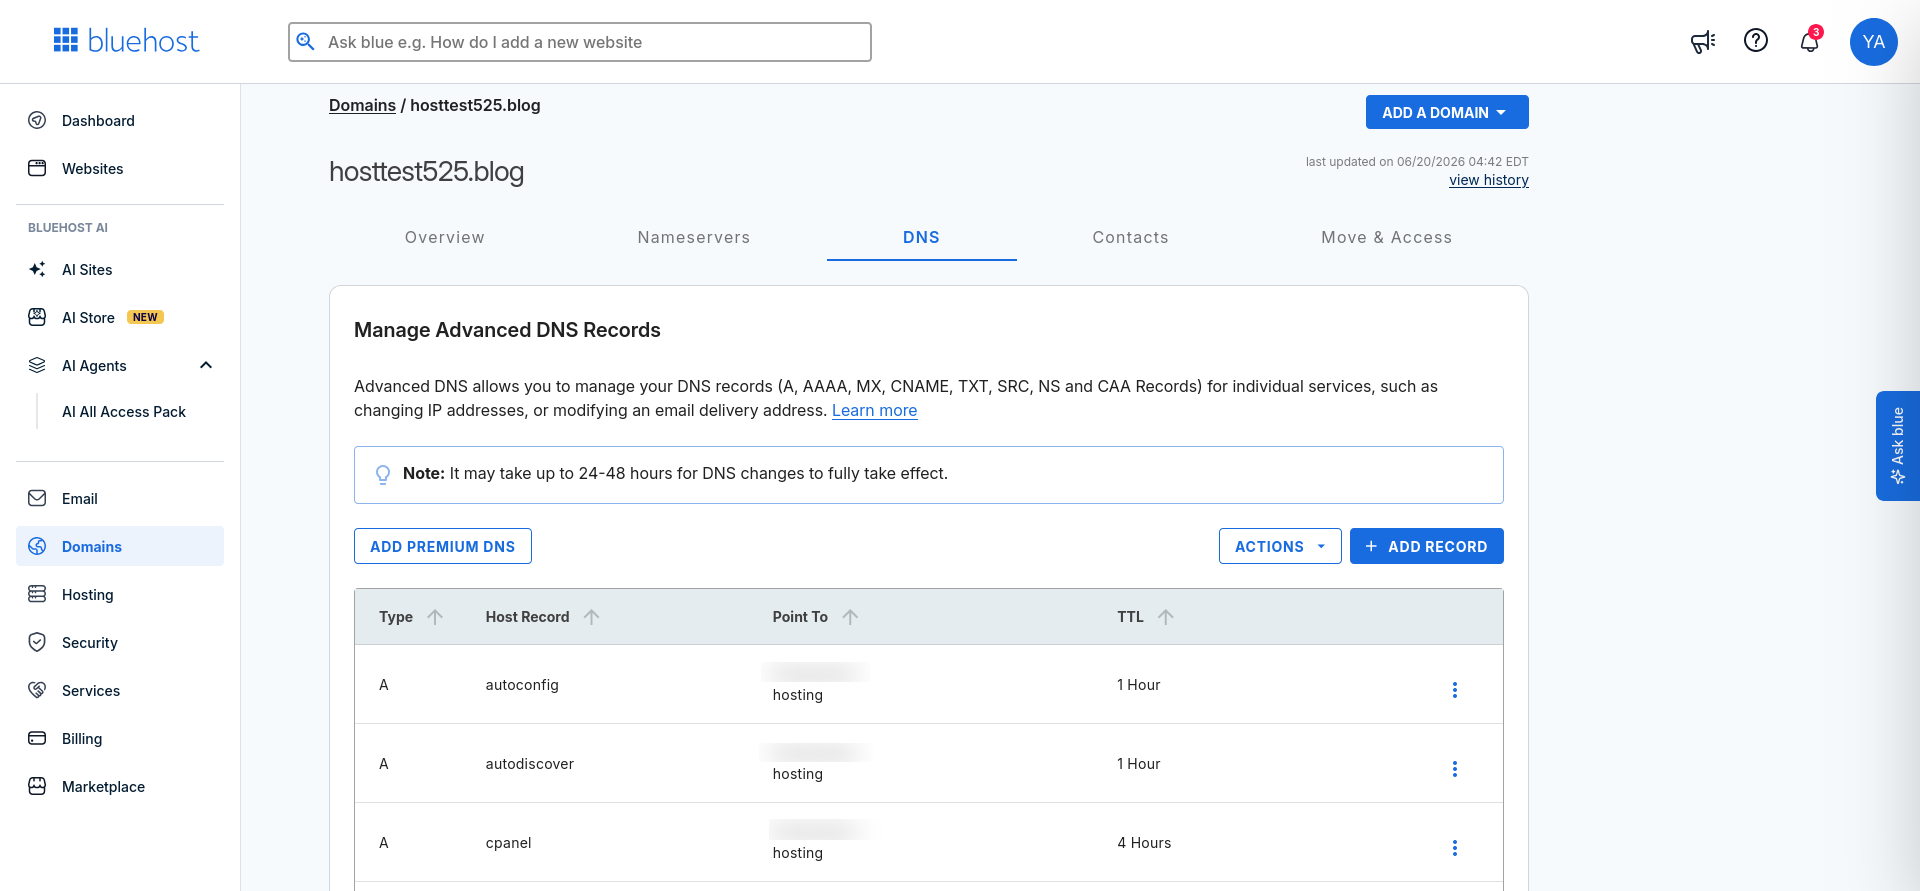Click the lightbulb icon beside Note
1920x891 pixels.
pyautogui.click(x=383, y=474)
